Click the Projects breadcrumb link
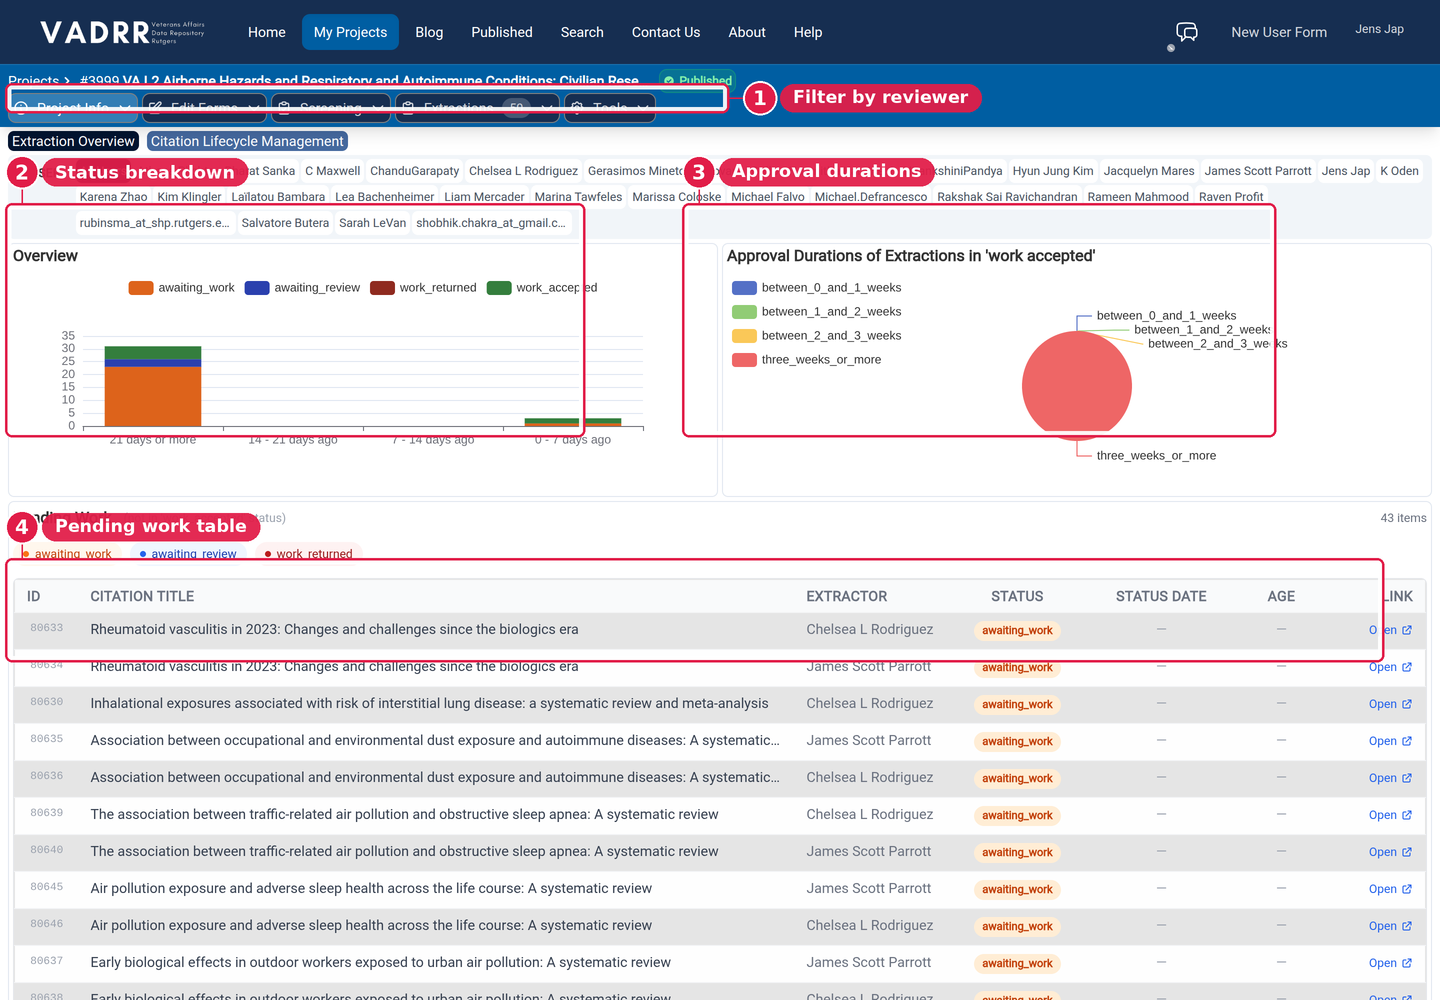Viewport: 1440px width, 1000px height. coord(33,80)
